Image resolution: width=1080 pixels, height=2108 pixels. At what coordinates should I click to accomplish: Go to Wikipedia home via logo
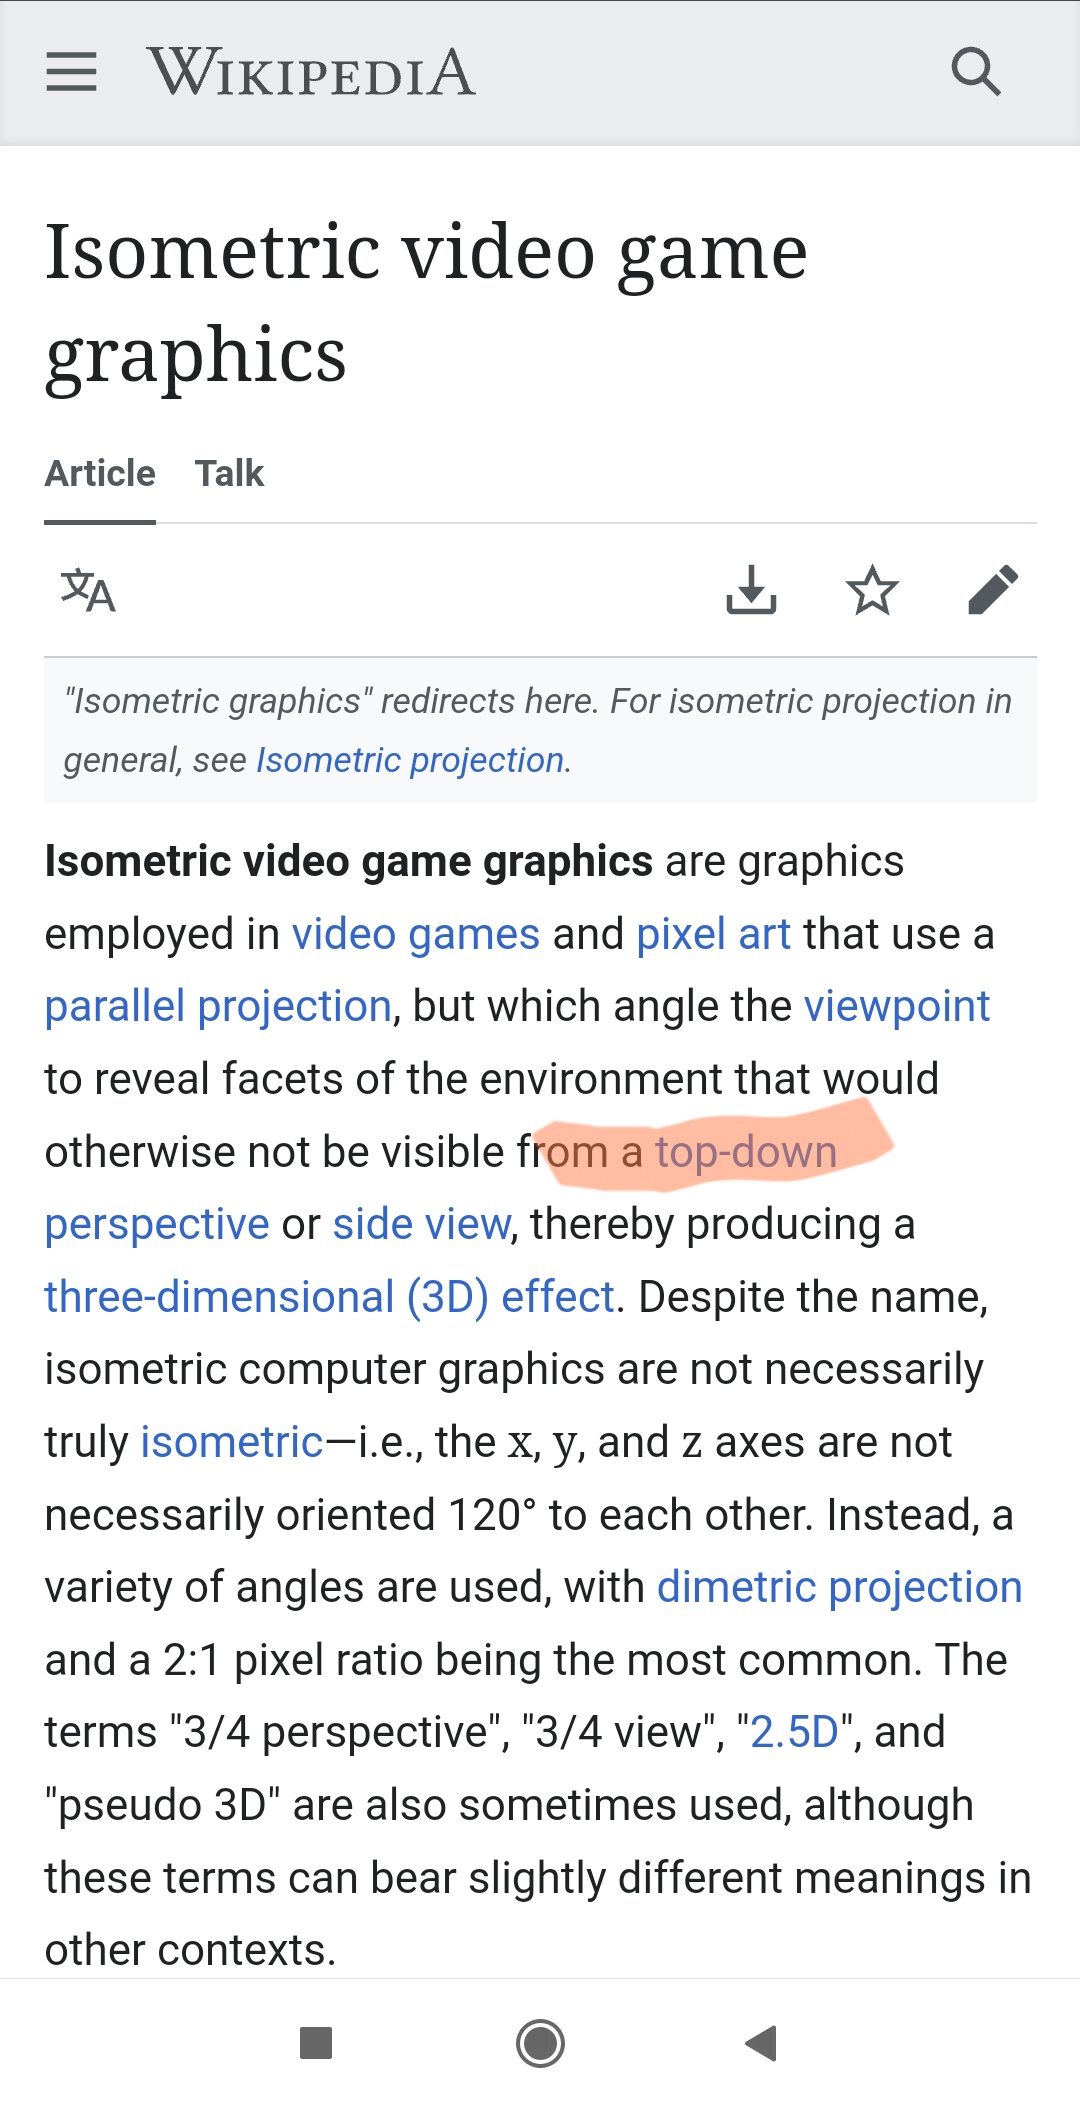click(x=311, y=72)
